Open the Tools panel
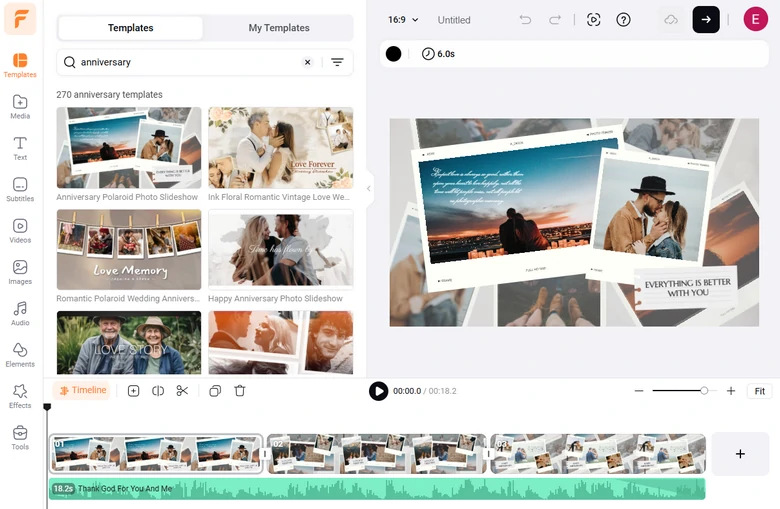Image resolution: width=780 pixels, height=509 pixels. [x=20, y=437]
